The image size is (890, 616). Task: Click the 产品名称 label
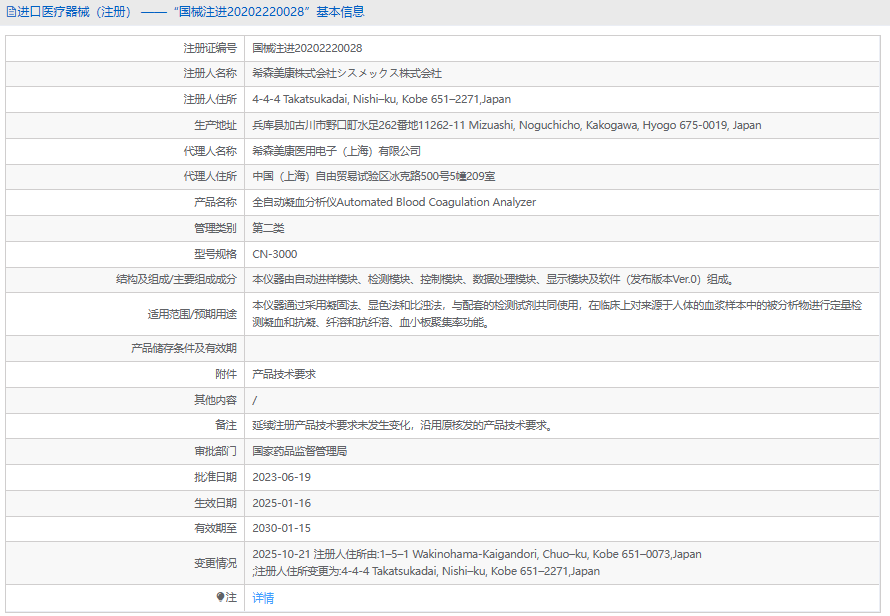tap(216, 202)
